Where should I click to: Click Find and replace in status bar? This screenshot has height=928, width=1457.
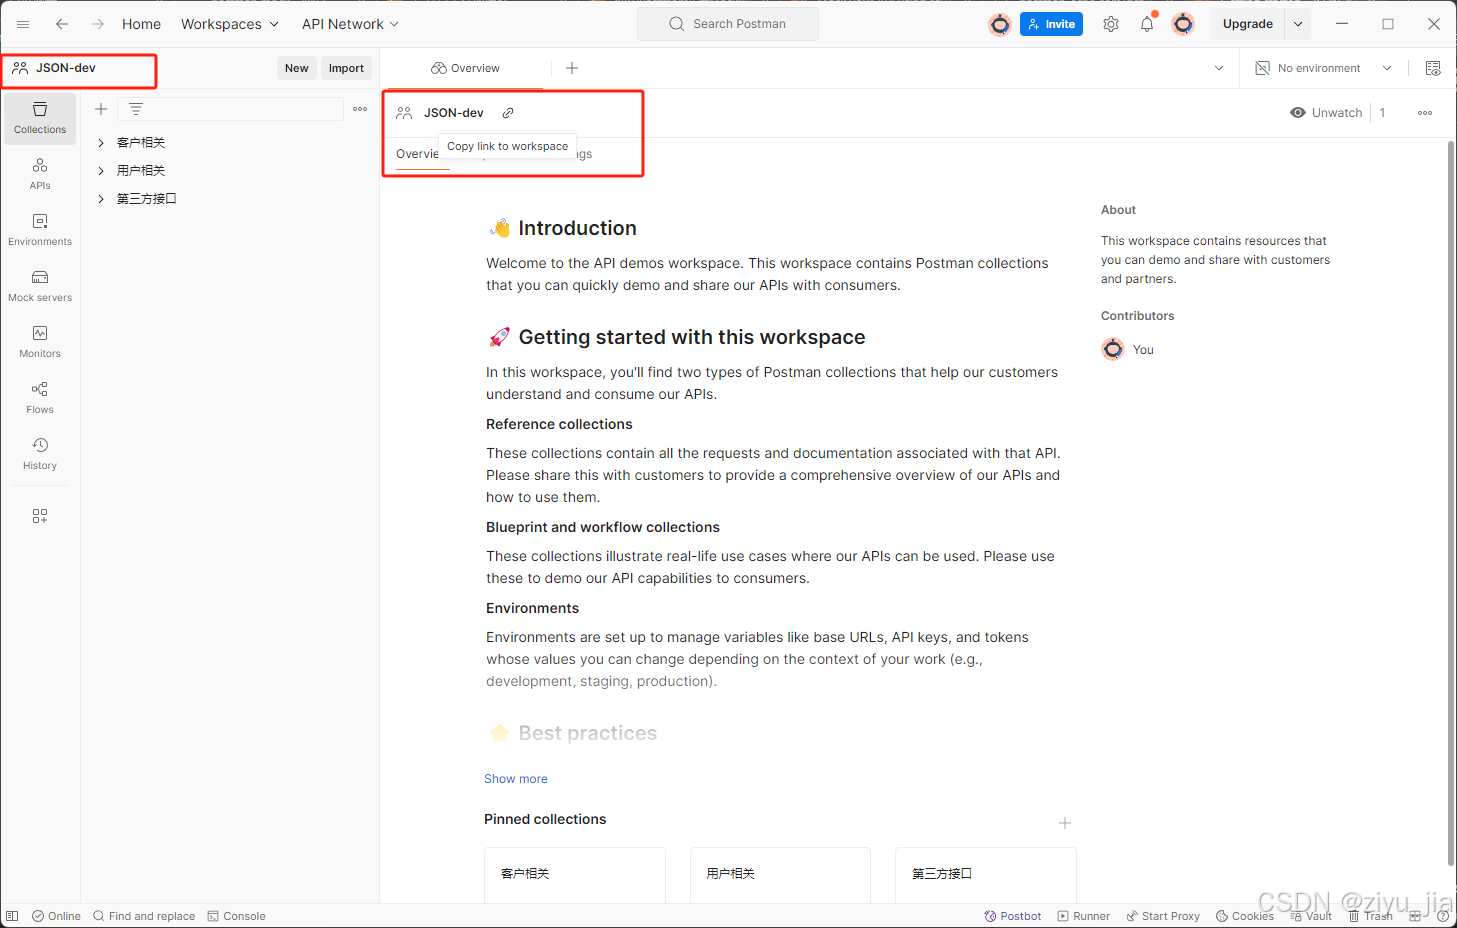click(x=144, y=916)
